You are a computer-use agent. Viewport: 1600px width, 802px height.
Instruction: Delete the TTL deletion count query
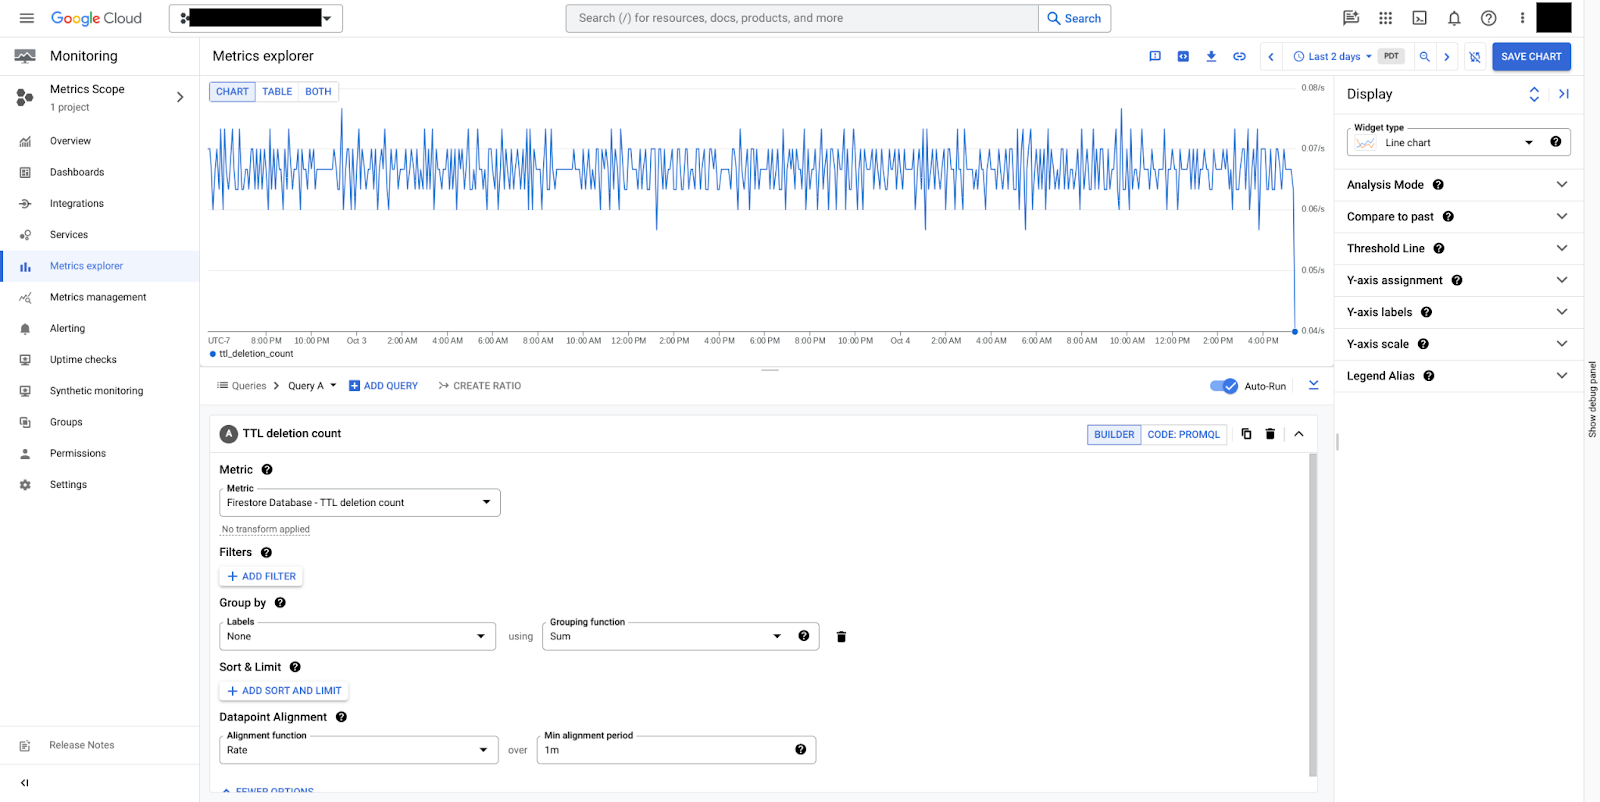point(1270,434)
